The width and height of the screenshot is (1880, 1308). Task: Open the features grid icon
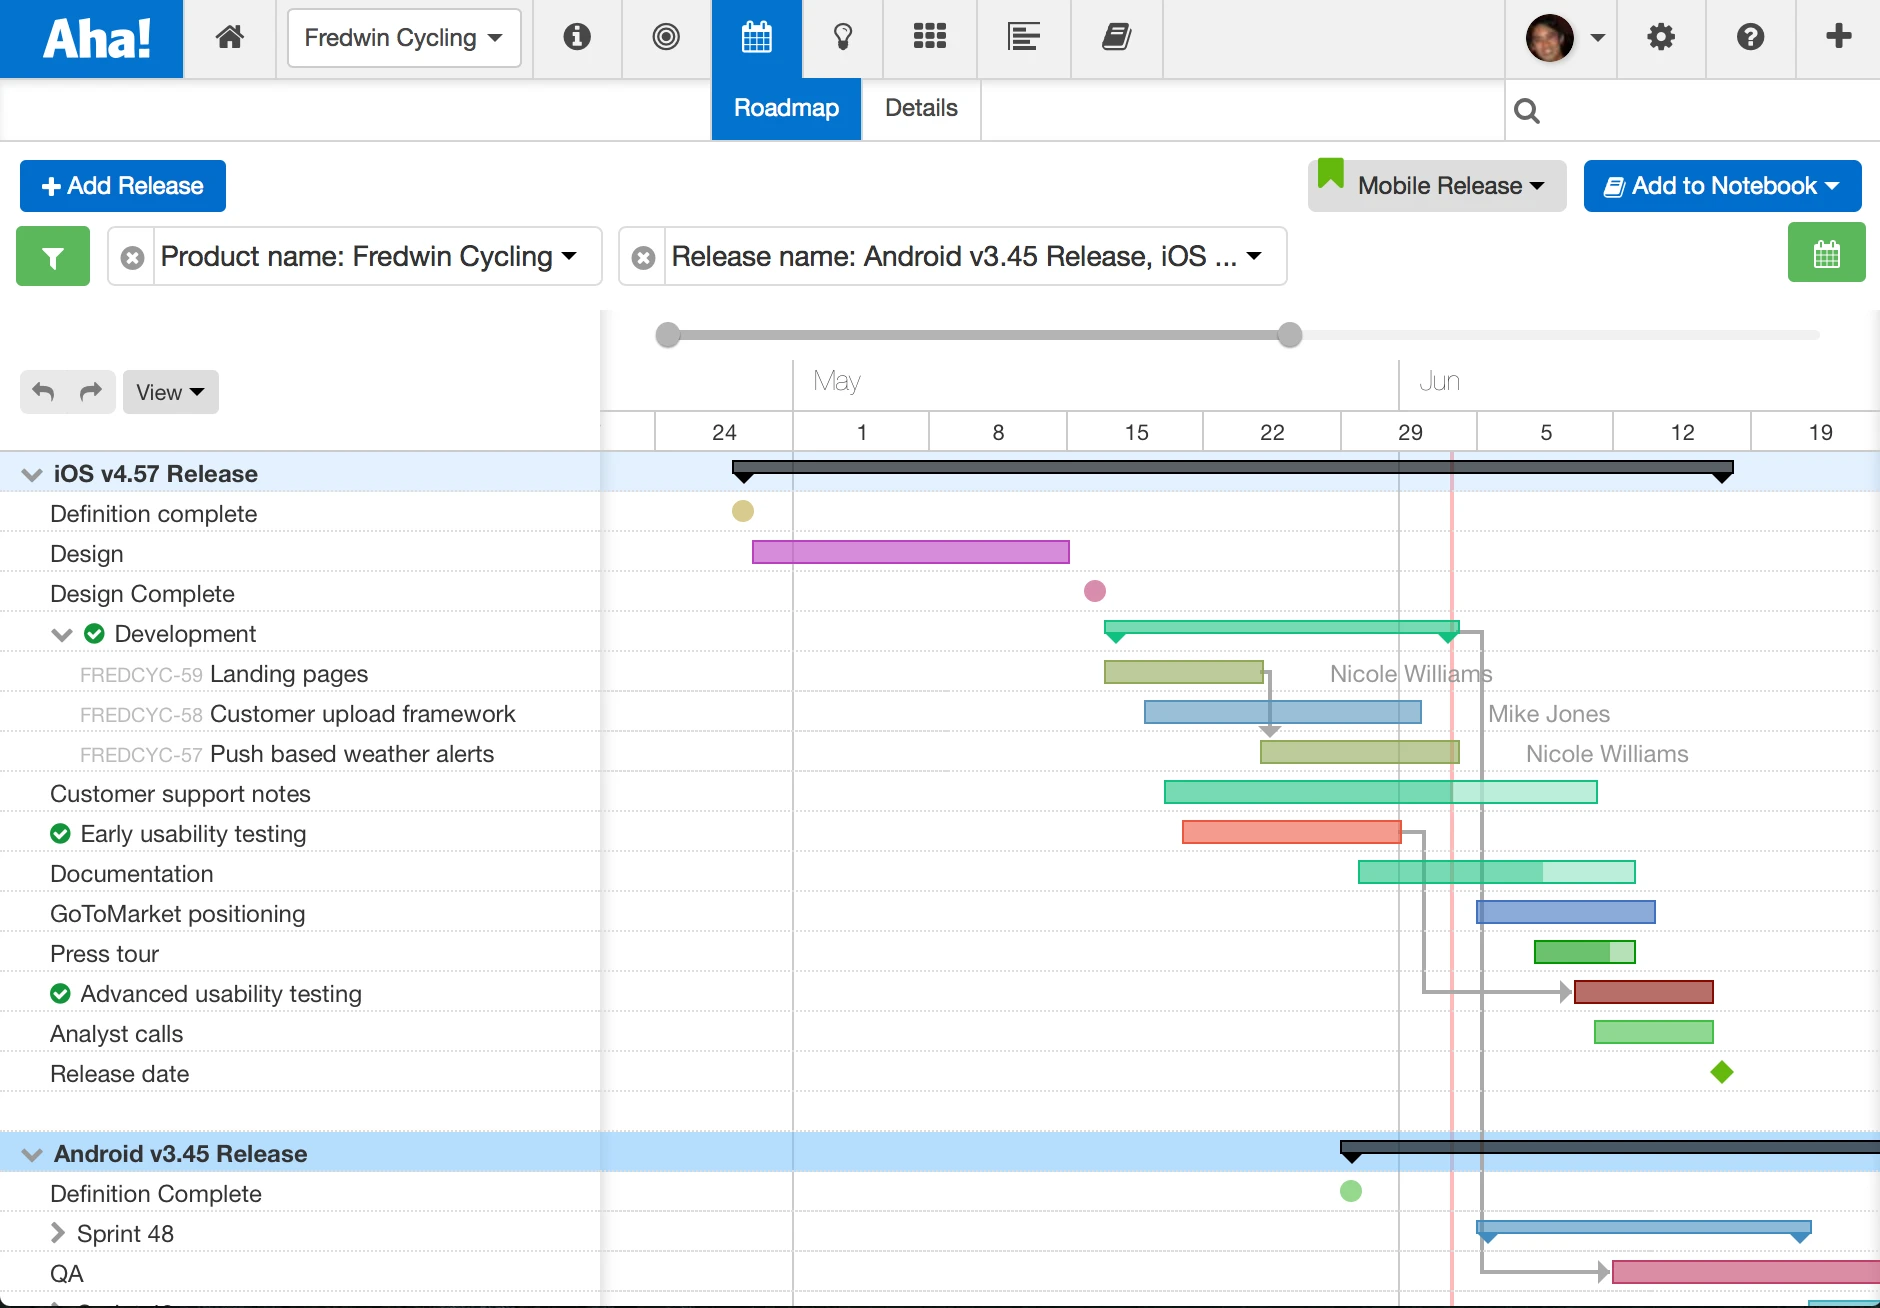pyautogui.click(x=930, y=37)
